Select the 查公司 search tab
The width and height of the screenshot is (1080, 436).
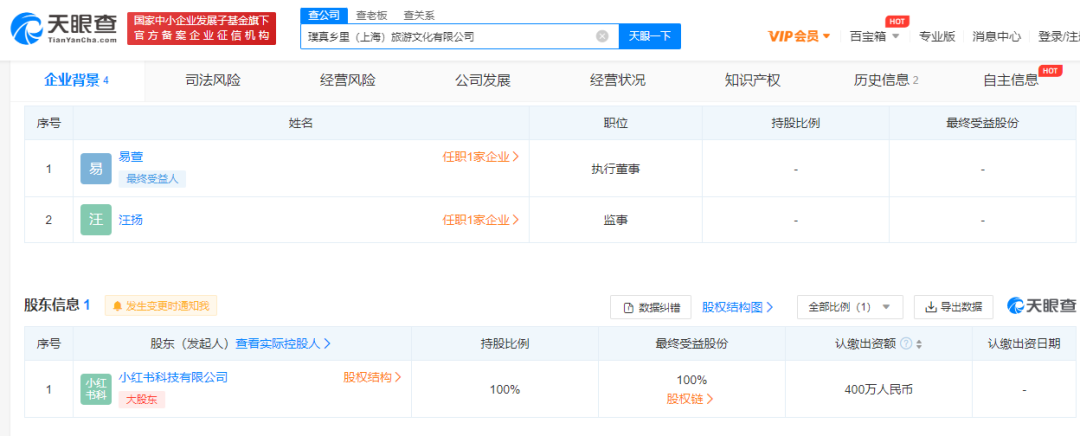pos(323,15)
